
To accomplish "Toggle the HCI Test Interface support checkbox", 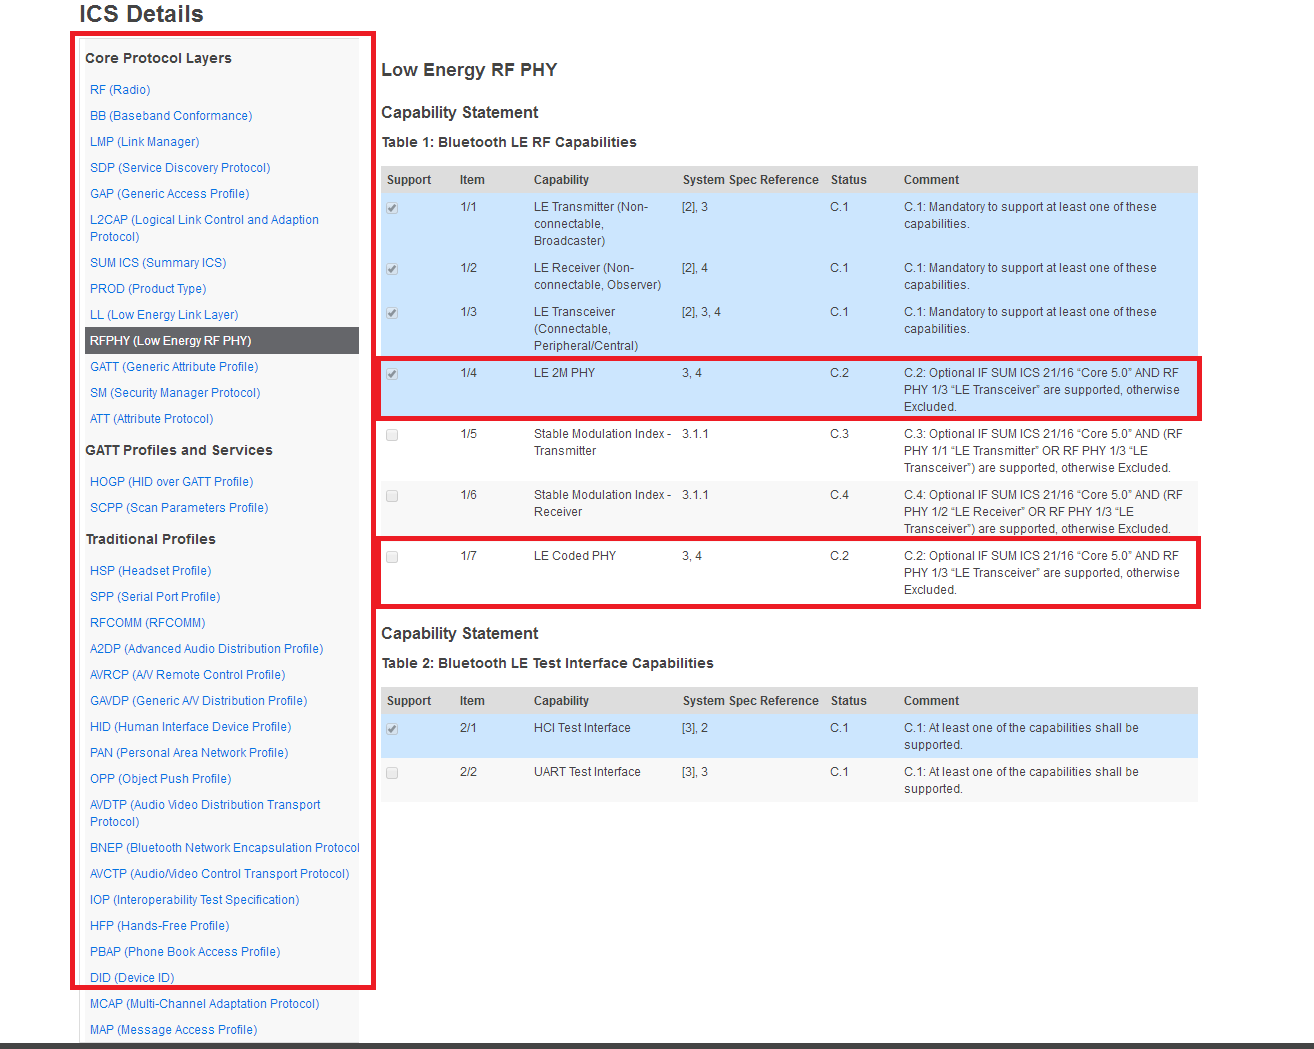I will (x=392, y=729).
